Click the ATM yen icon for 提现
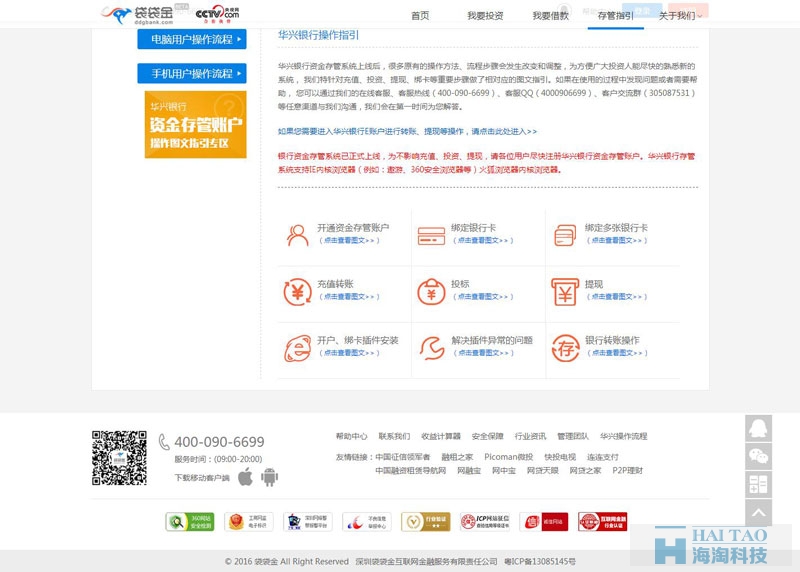The height and width of the screenshot is (572, 800). pos(565,292)
